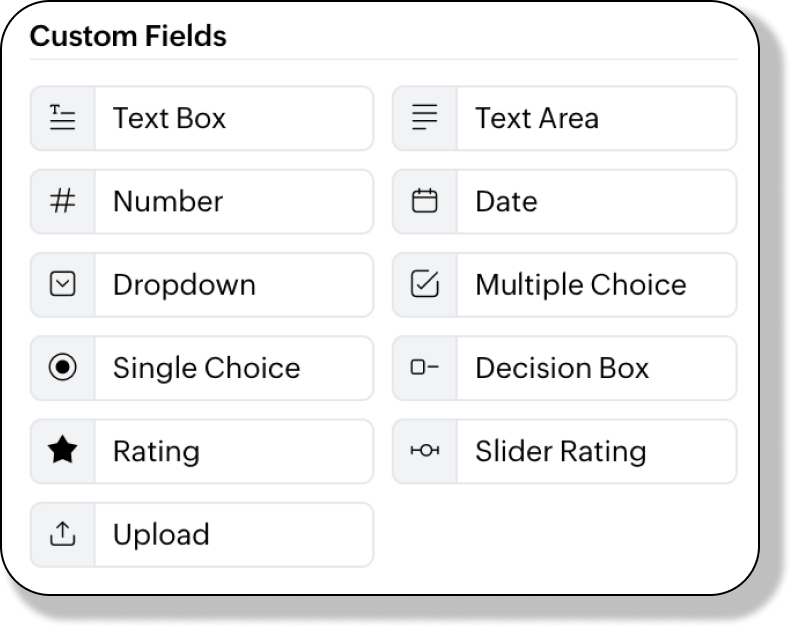
Task: Add a Text Box field
Action: coord(202,118)
